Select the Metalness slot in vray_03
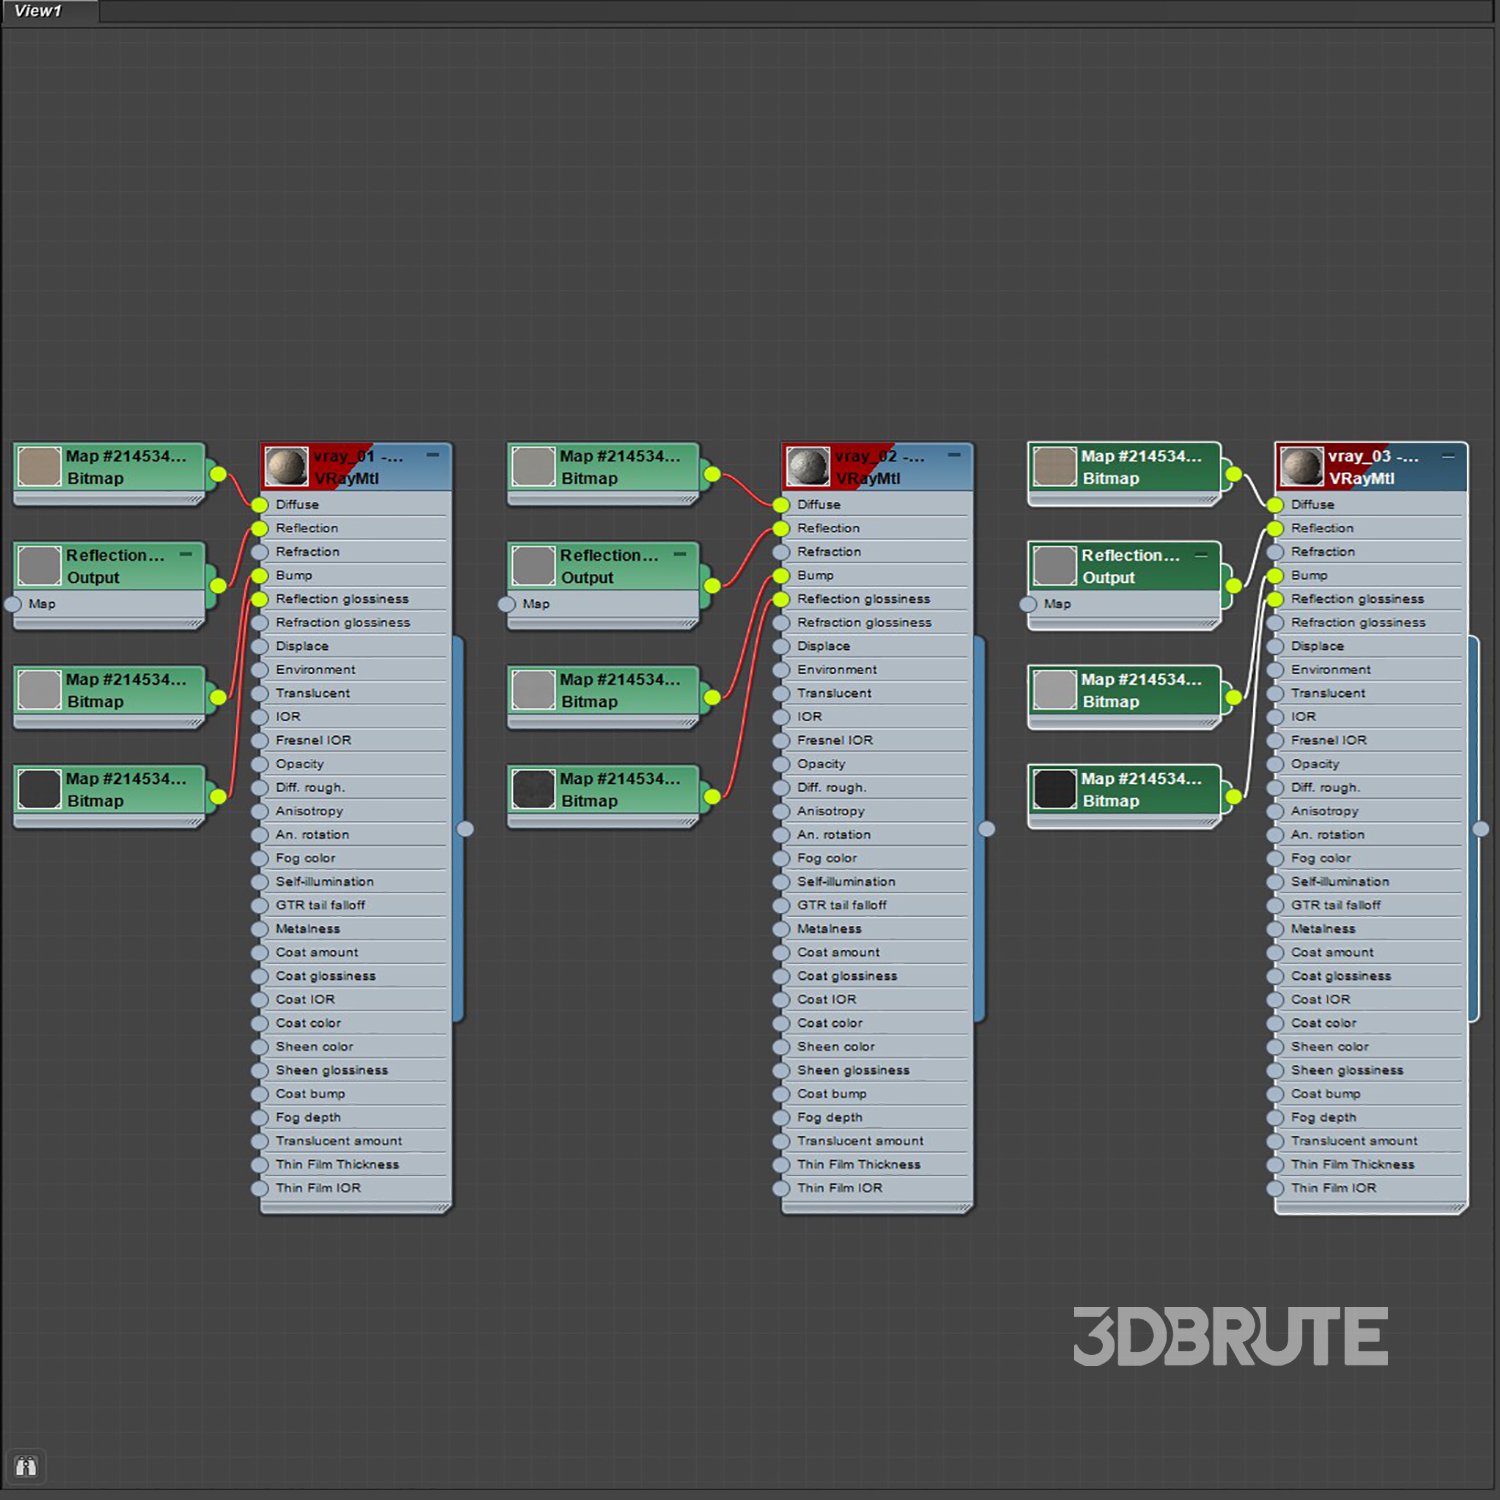The width and height of the screenshot is (1500, 1500). point(1322,929)
